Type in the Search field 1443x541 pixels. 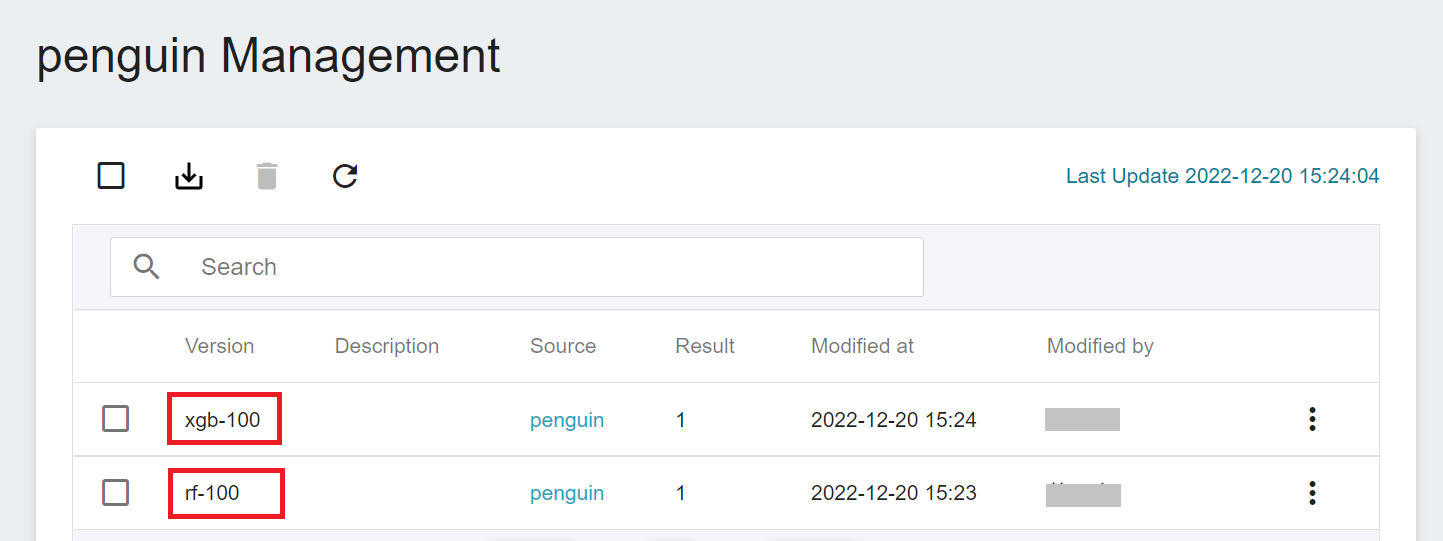pyautogui.click(x=550, y=267)
